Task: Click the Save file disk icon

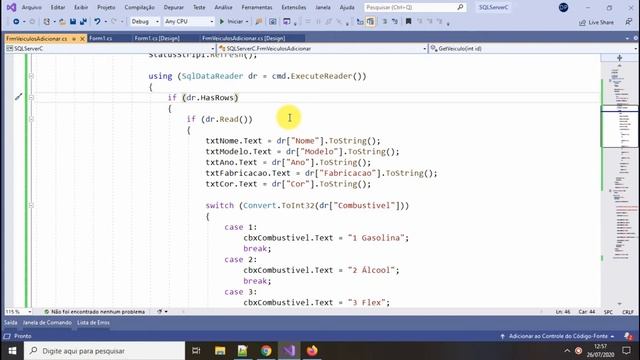Action: point(73,22)
